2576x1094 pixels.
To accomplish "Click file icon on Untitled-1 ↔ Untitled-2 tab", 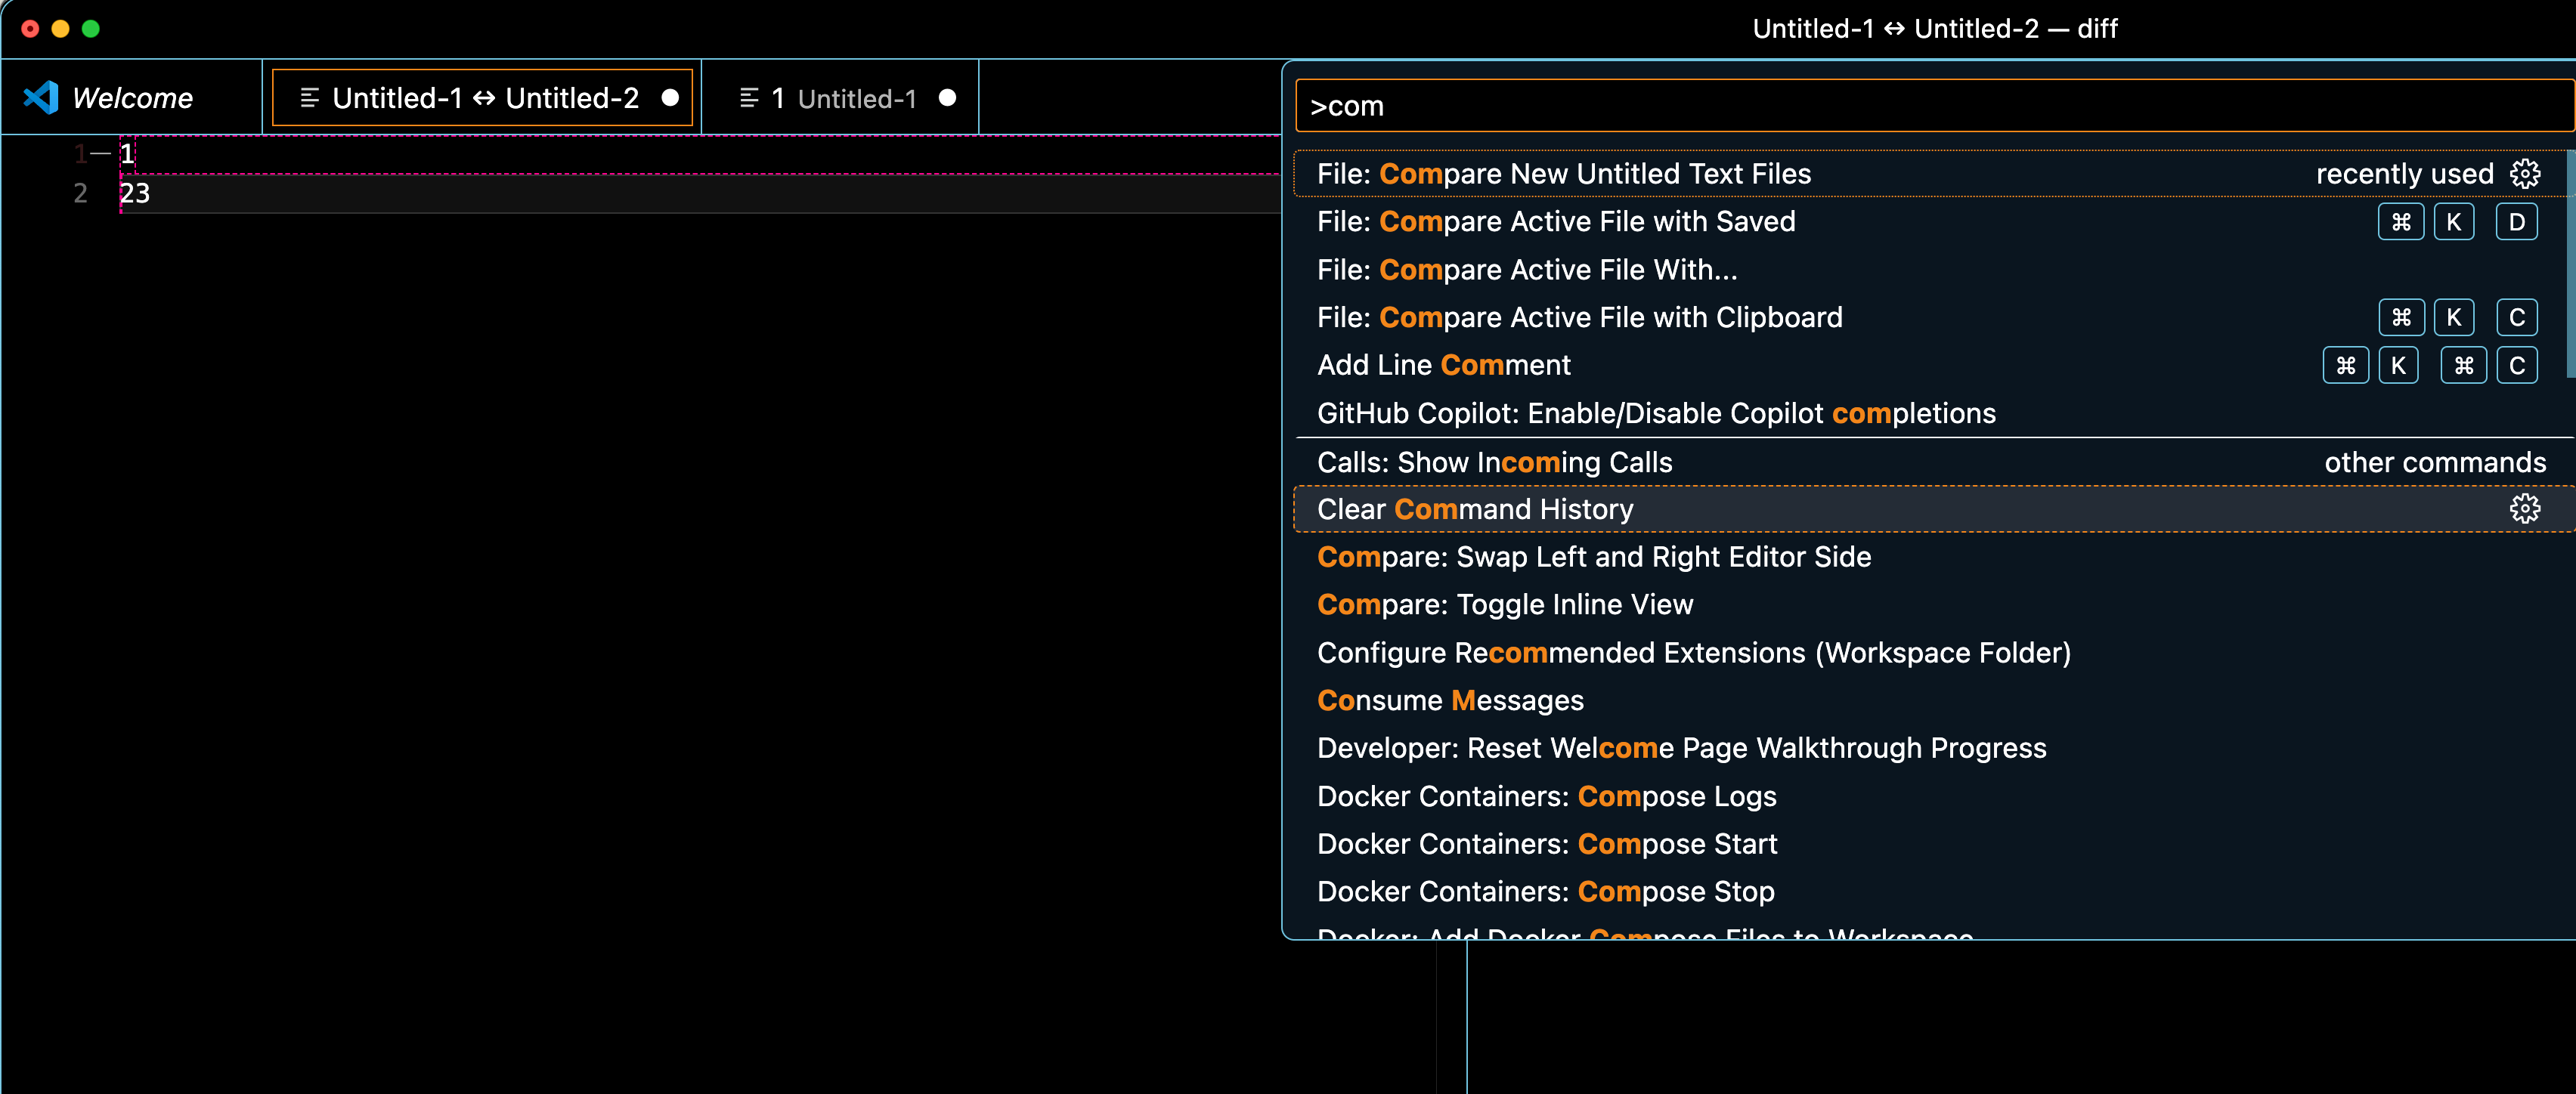I will (x=310, y=98).
